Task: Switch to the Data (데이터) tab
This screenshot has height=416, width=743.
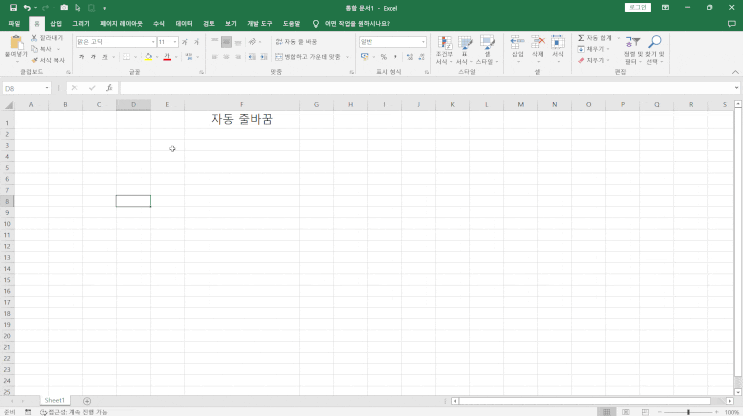Action: [184, 23]
